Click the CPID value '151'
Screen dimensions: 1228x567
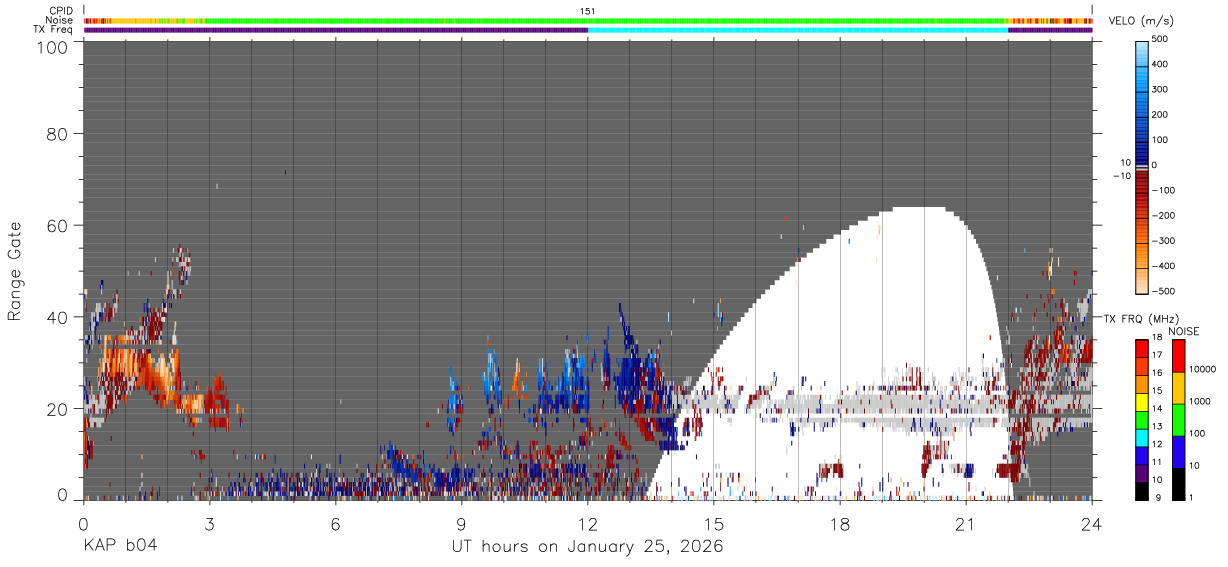coord(588,11)
